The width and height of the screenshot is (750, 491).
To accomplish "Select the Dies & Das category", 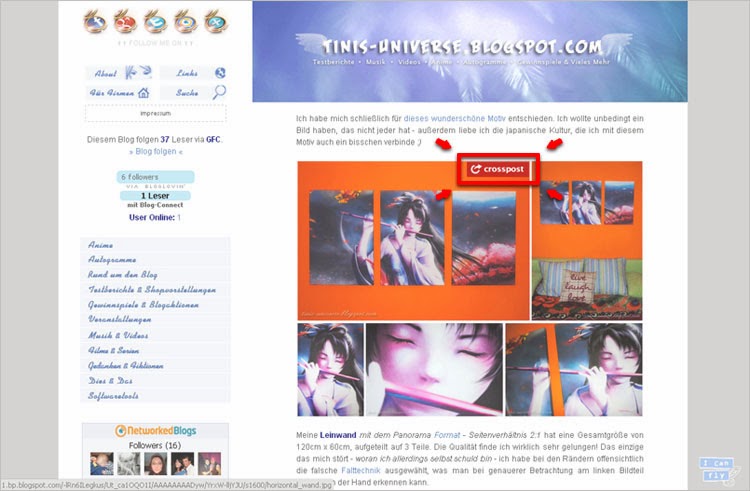I will [x=155, y=381].
